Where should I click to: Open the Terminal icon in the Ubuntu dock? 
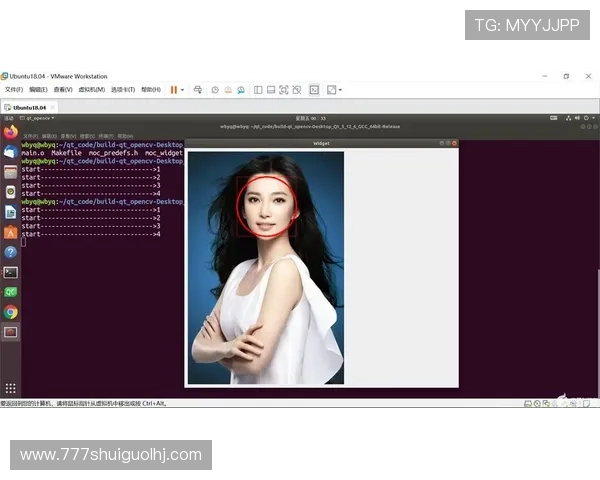[x=11, y=273]
